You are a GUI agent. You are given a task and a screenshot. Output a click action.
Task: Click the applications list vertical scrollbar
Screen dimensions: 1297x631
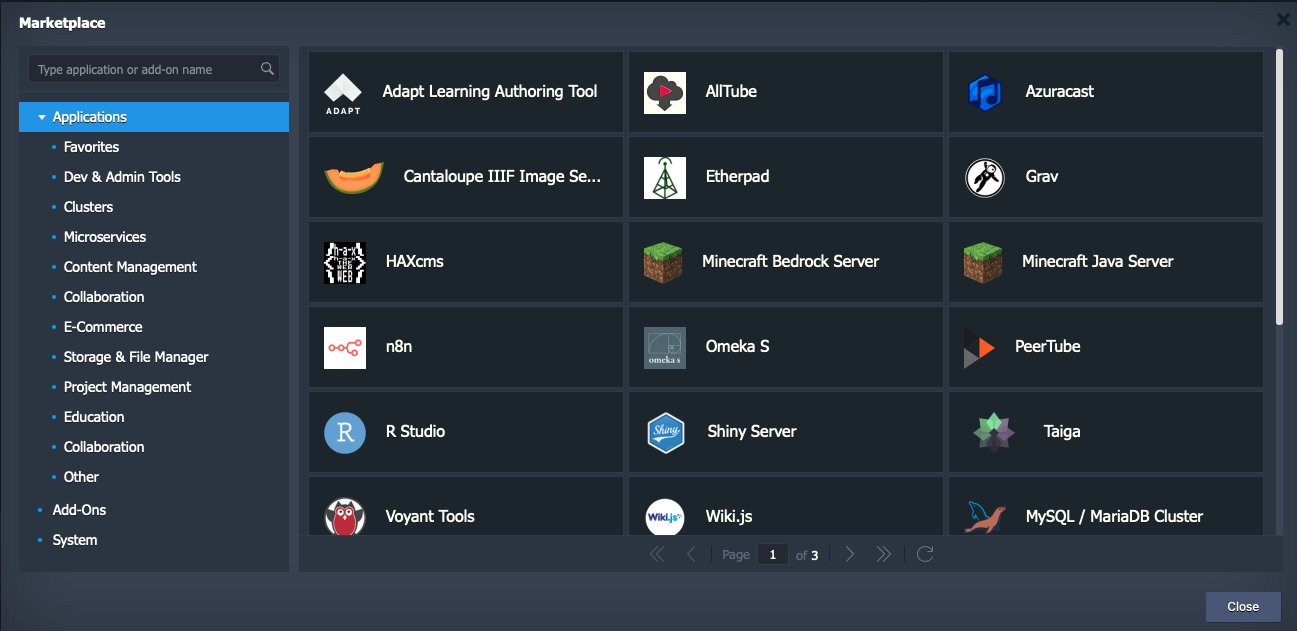(x=1279, y=187)
